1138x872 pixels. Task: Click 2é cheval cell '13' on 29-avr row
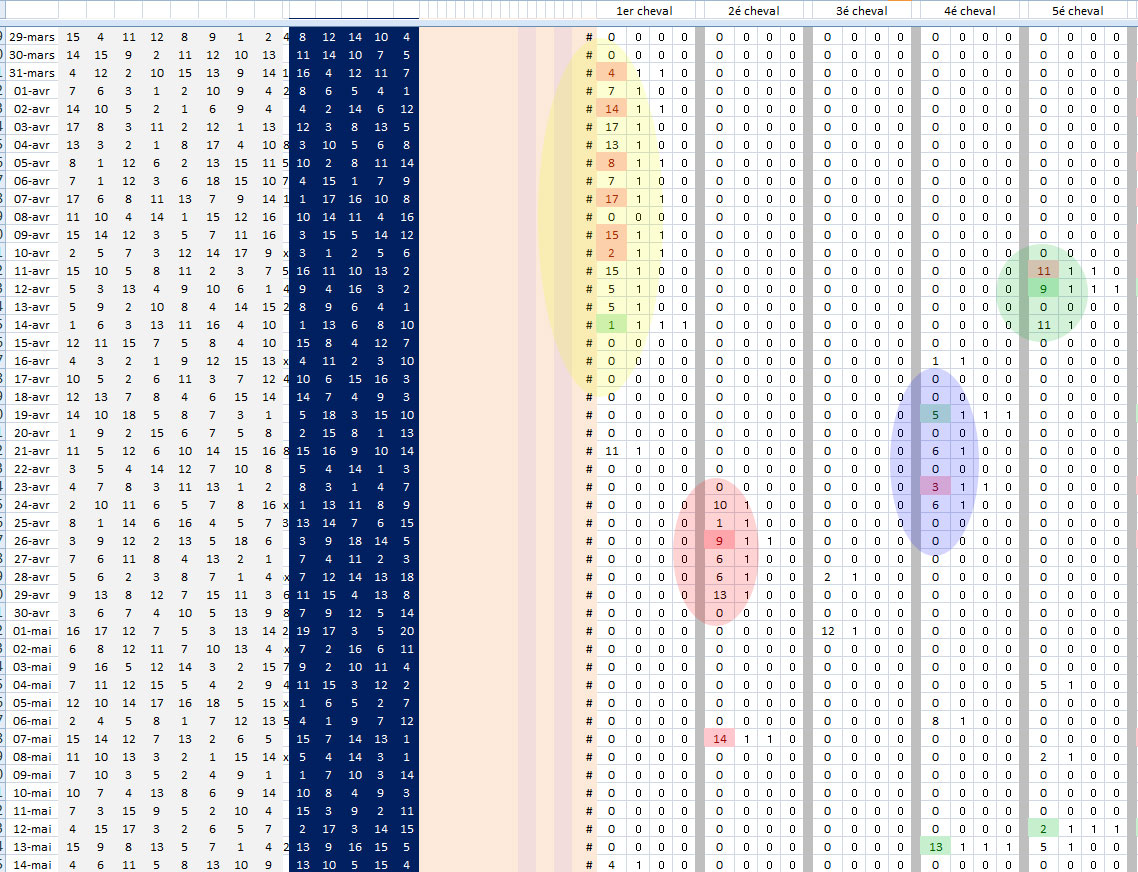[x=719, y=595]
